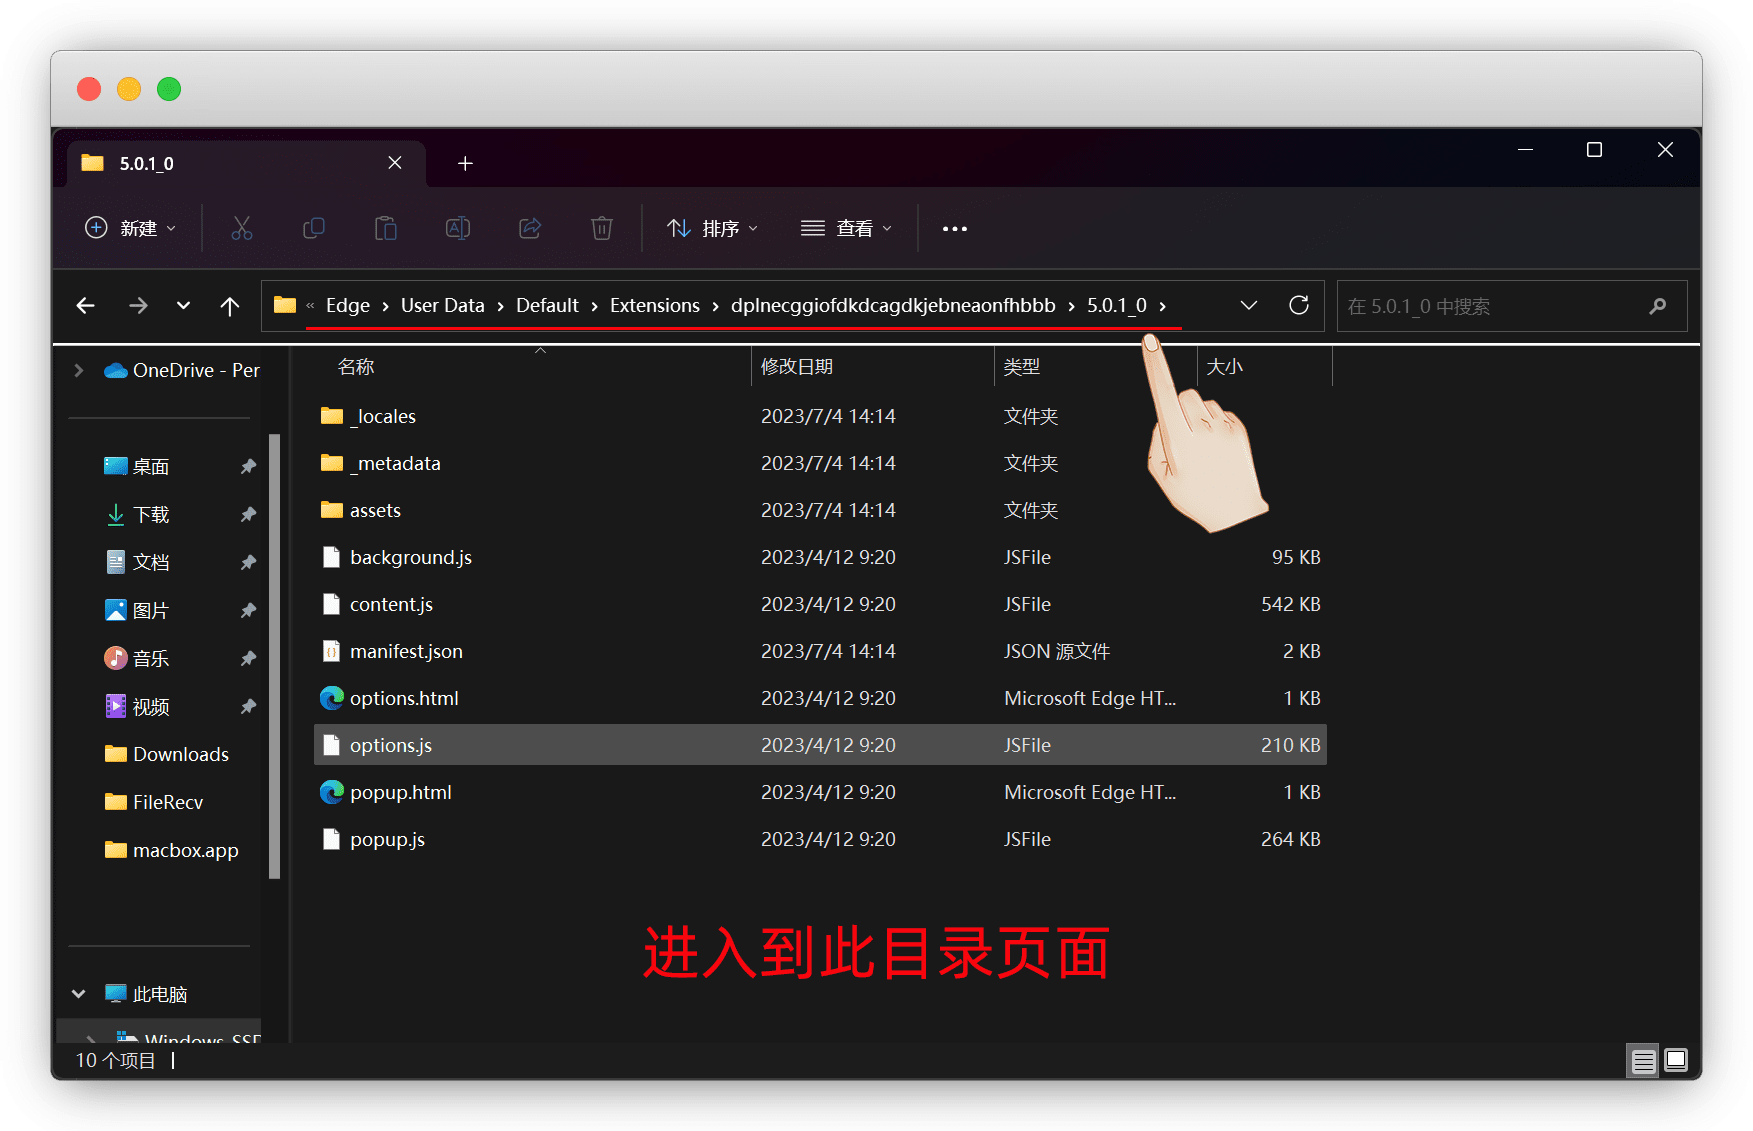1753x1131 pixels.
Task: Click Extensions in the address breadcrumb
Action: pos(654,306)
